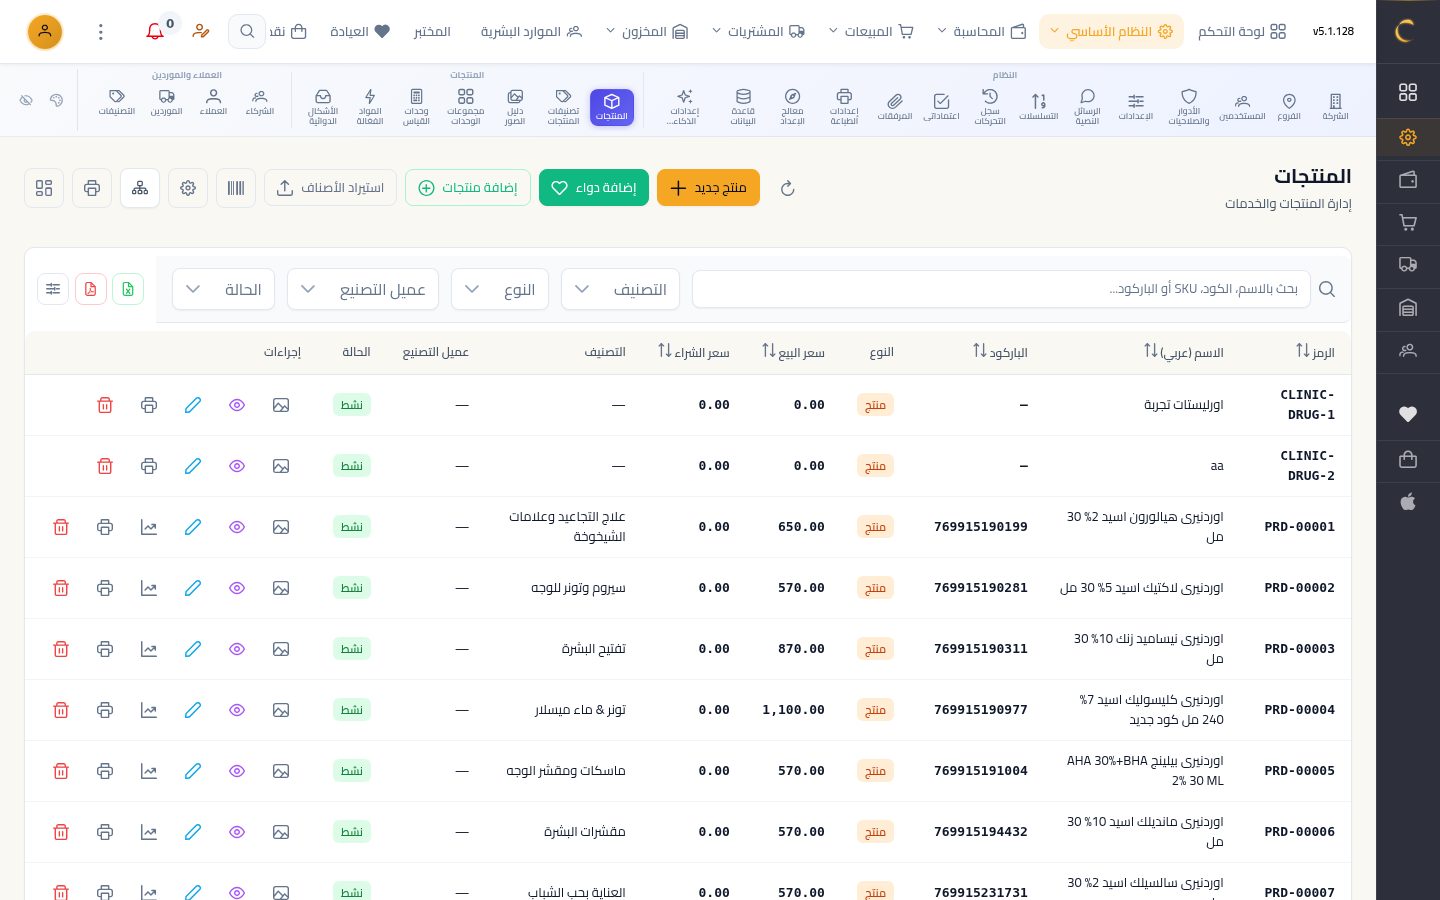Sort table by الرمز column
Image resolution: width=1440 pixels, height=900 pixels.
click(1315, 352)
